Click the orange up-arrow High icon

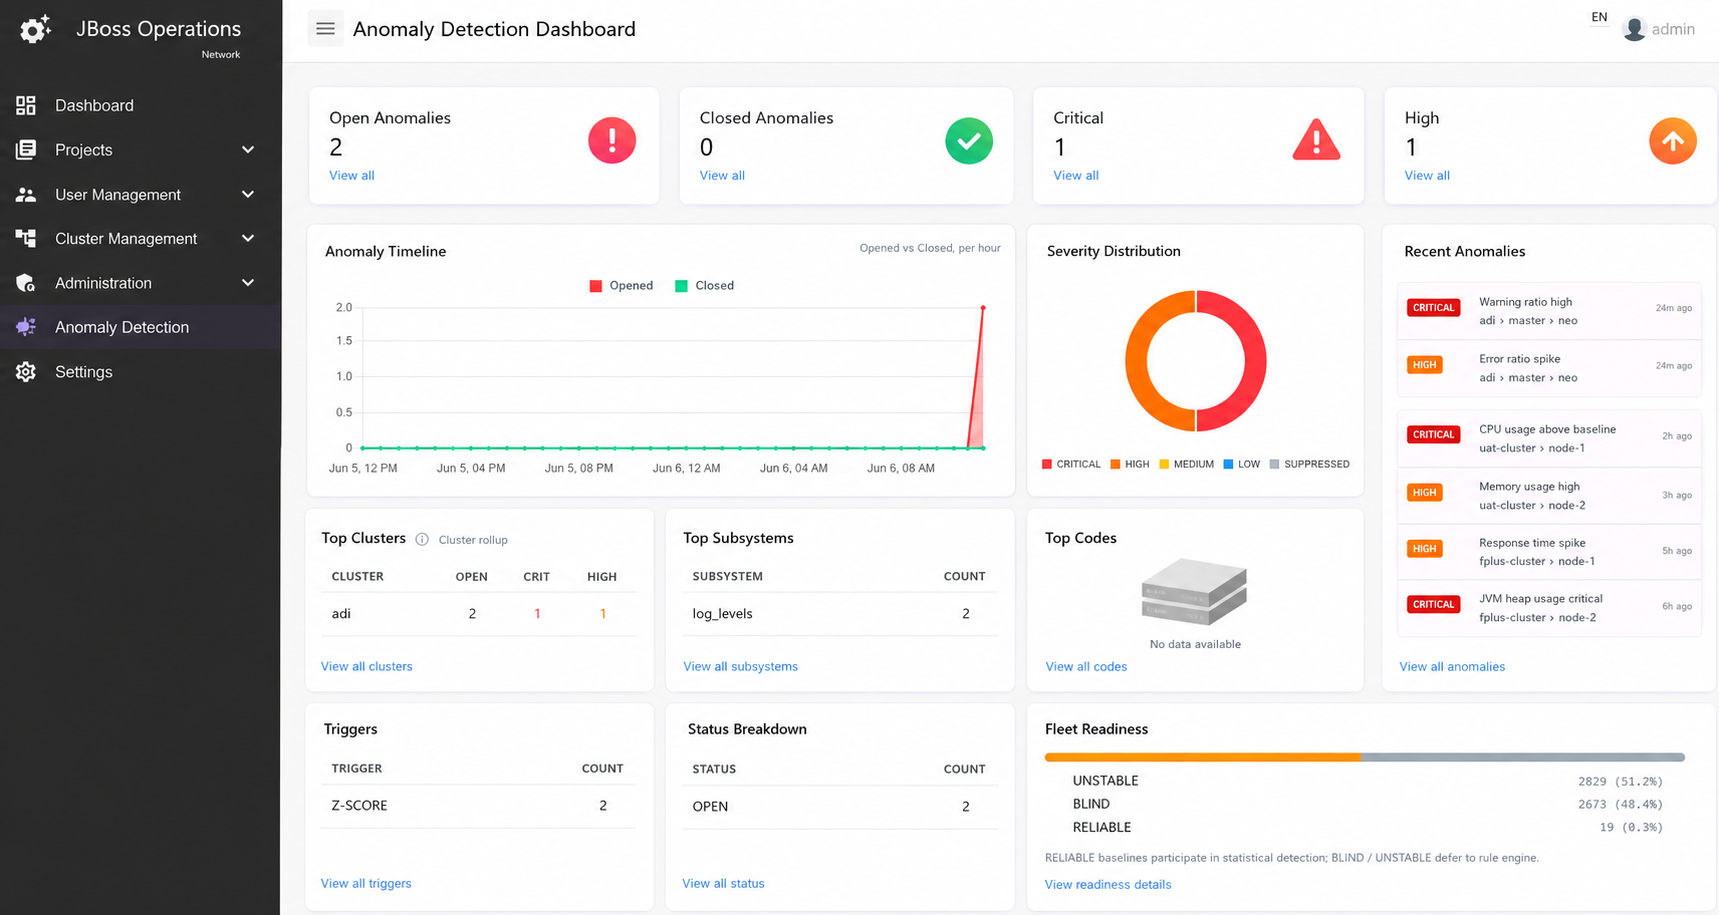(1673, 141)
